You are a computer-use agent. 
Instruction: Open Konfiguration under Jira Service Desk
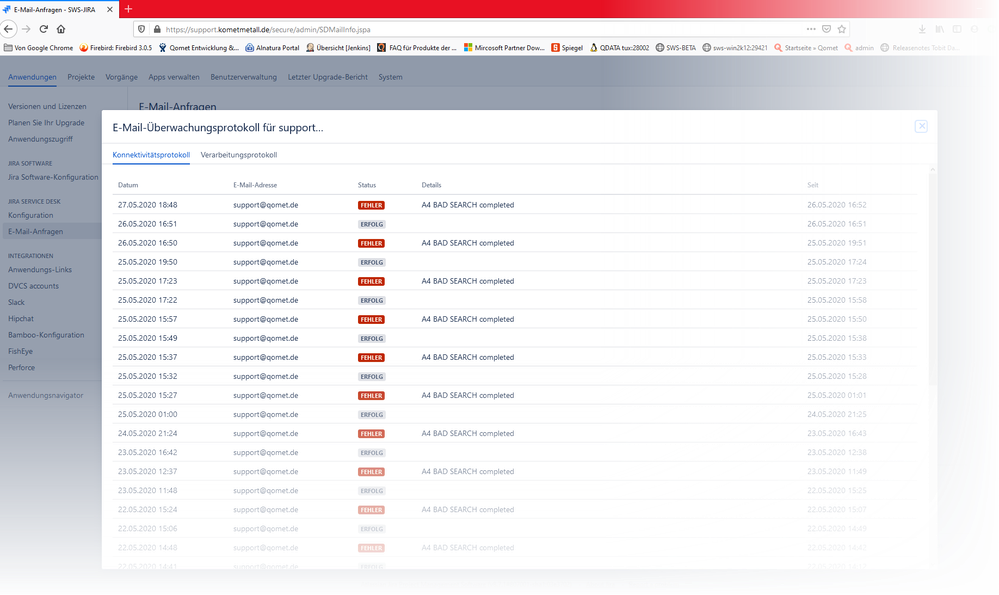pos(31,215)
